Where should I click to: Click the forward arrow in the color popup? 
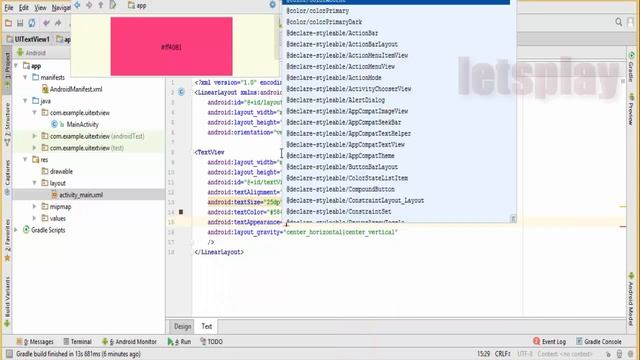pyautogui.click(x=89, y=5)
